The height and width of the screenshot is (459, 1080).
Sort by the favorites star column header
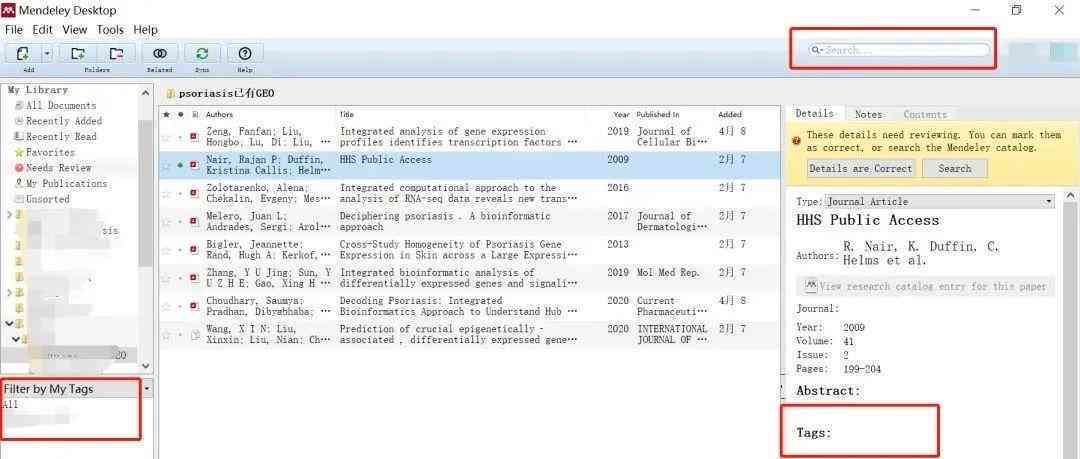tap(166, 114)
